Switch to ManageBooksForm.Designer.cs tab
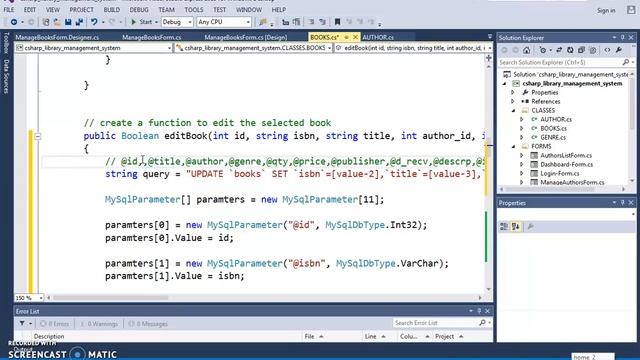The width and height of the screenshot is (640, 360). 57,37
